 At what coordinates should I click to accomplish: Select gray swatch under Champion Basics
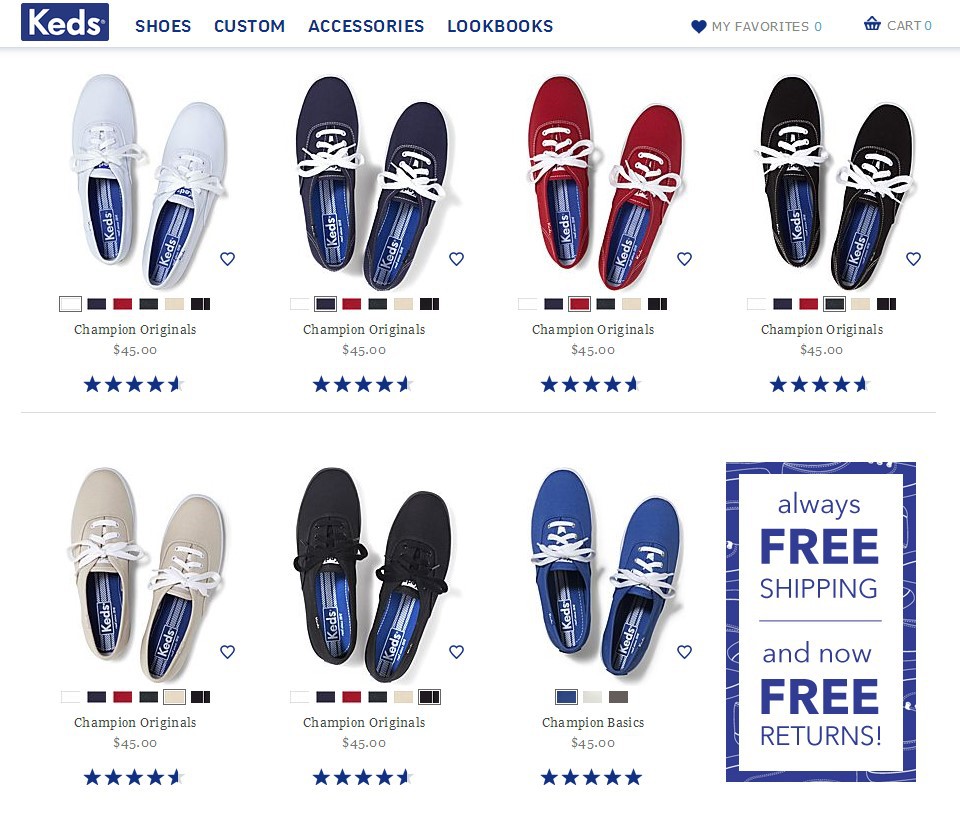pyautogui.click(x=618, y=697)
